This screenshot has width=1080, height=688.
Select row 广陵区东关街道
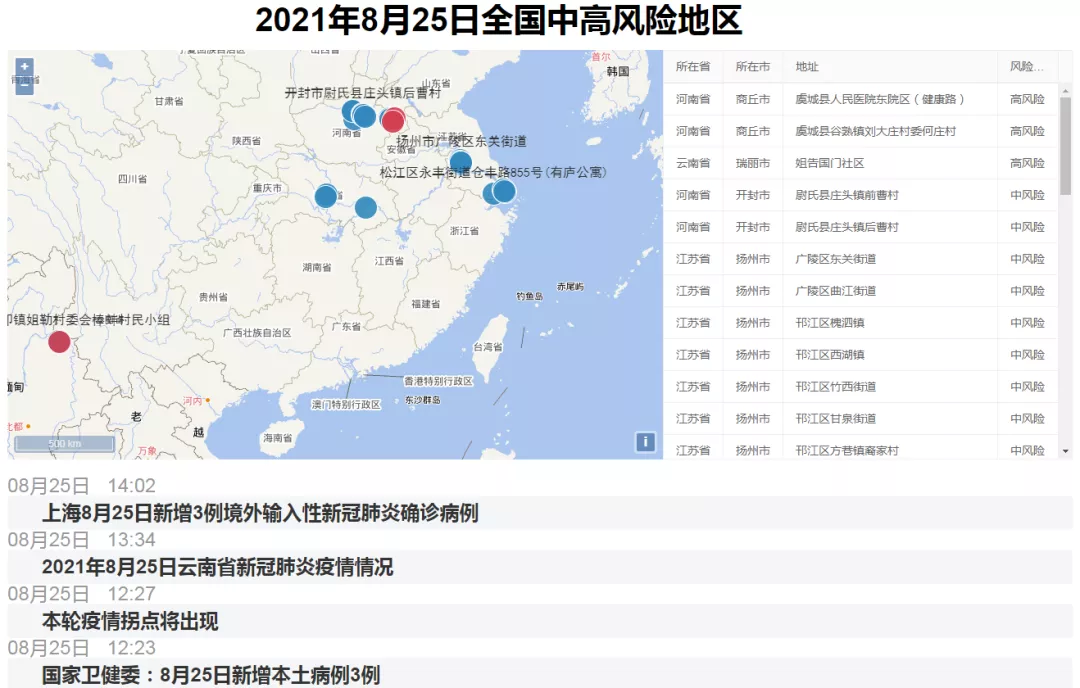pyautogui.click(x=860, y=259)
